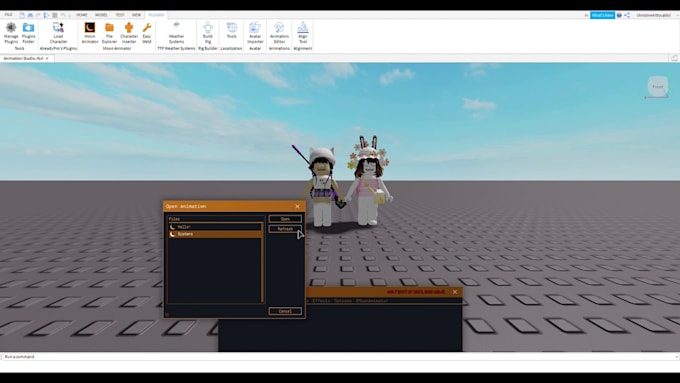Close the Animation Studio.rbxl tab
Screen dimensions: 680x383
point(47,58)
